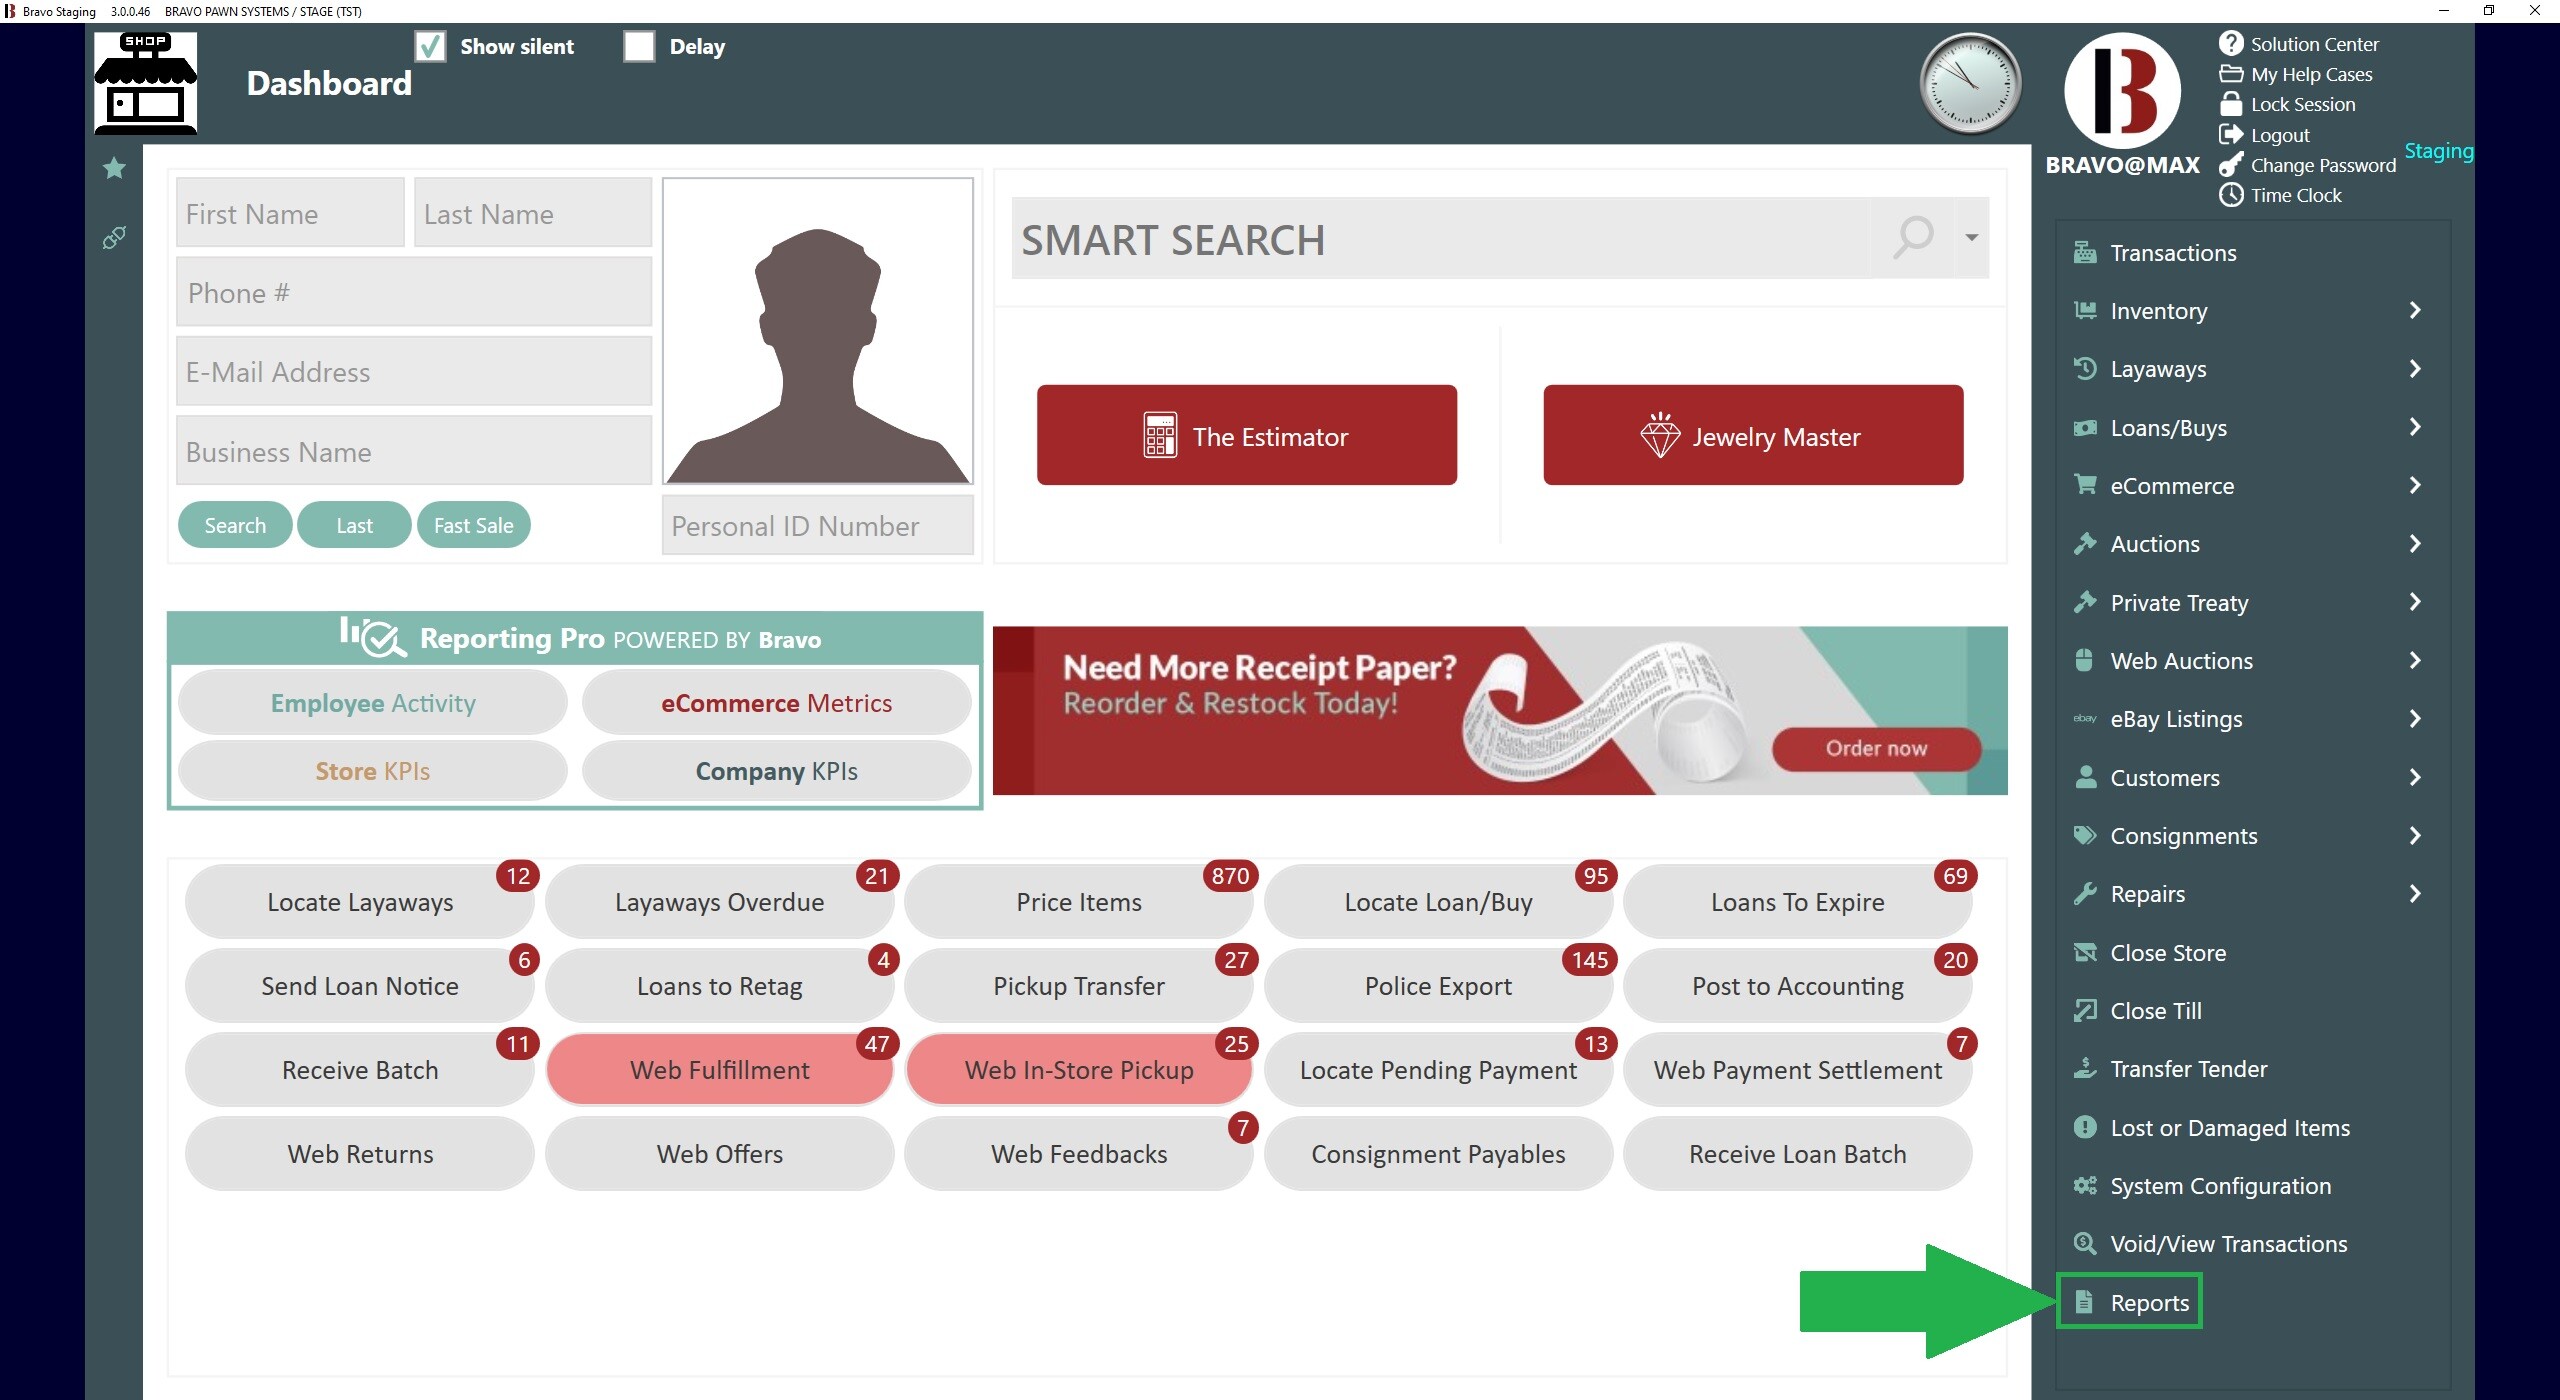Expand the eBay Listings submenu chevron
This screenshot has height=1400, width=2560.
pos(2415,718)
